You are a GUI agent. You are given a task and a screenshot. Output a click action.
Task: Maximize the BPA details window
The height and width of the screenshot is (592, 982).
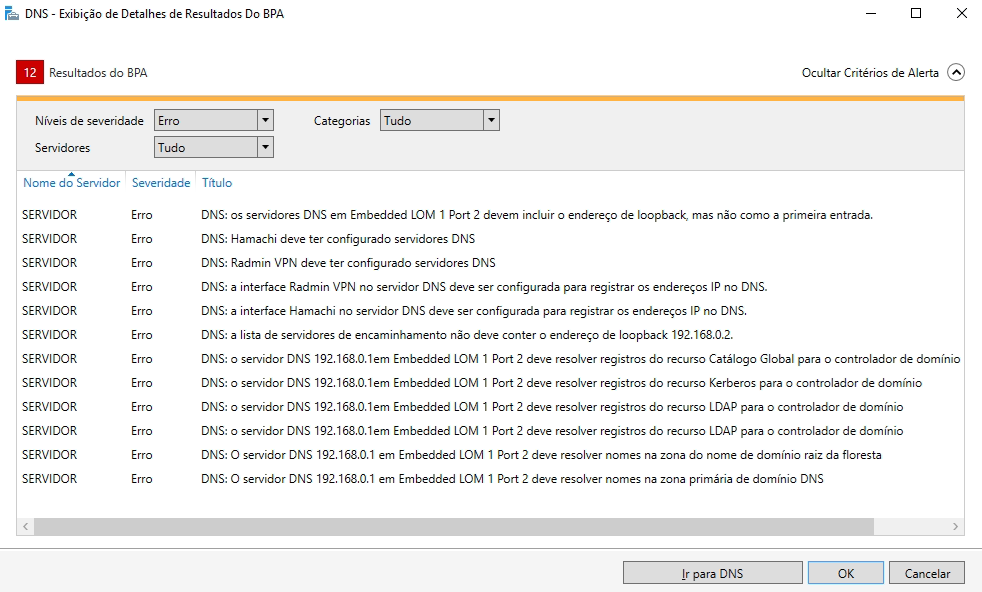click(916, 13)
